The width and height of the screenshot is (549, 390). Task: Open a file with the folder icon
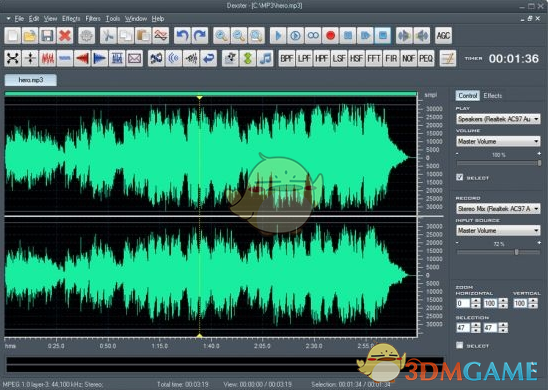pos(30,35)
